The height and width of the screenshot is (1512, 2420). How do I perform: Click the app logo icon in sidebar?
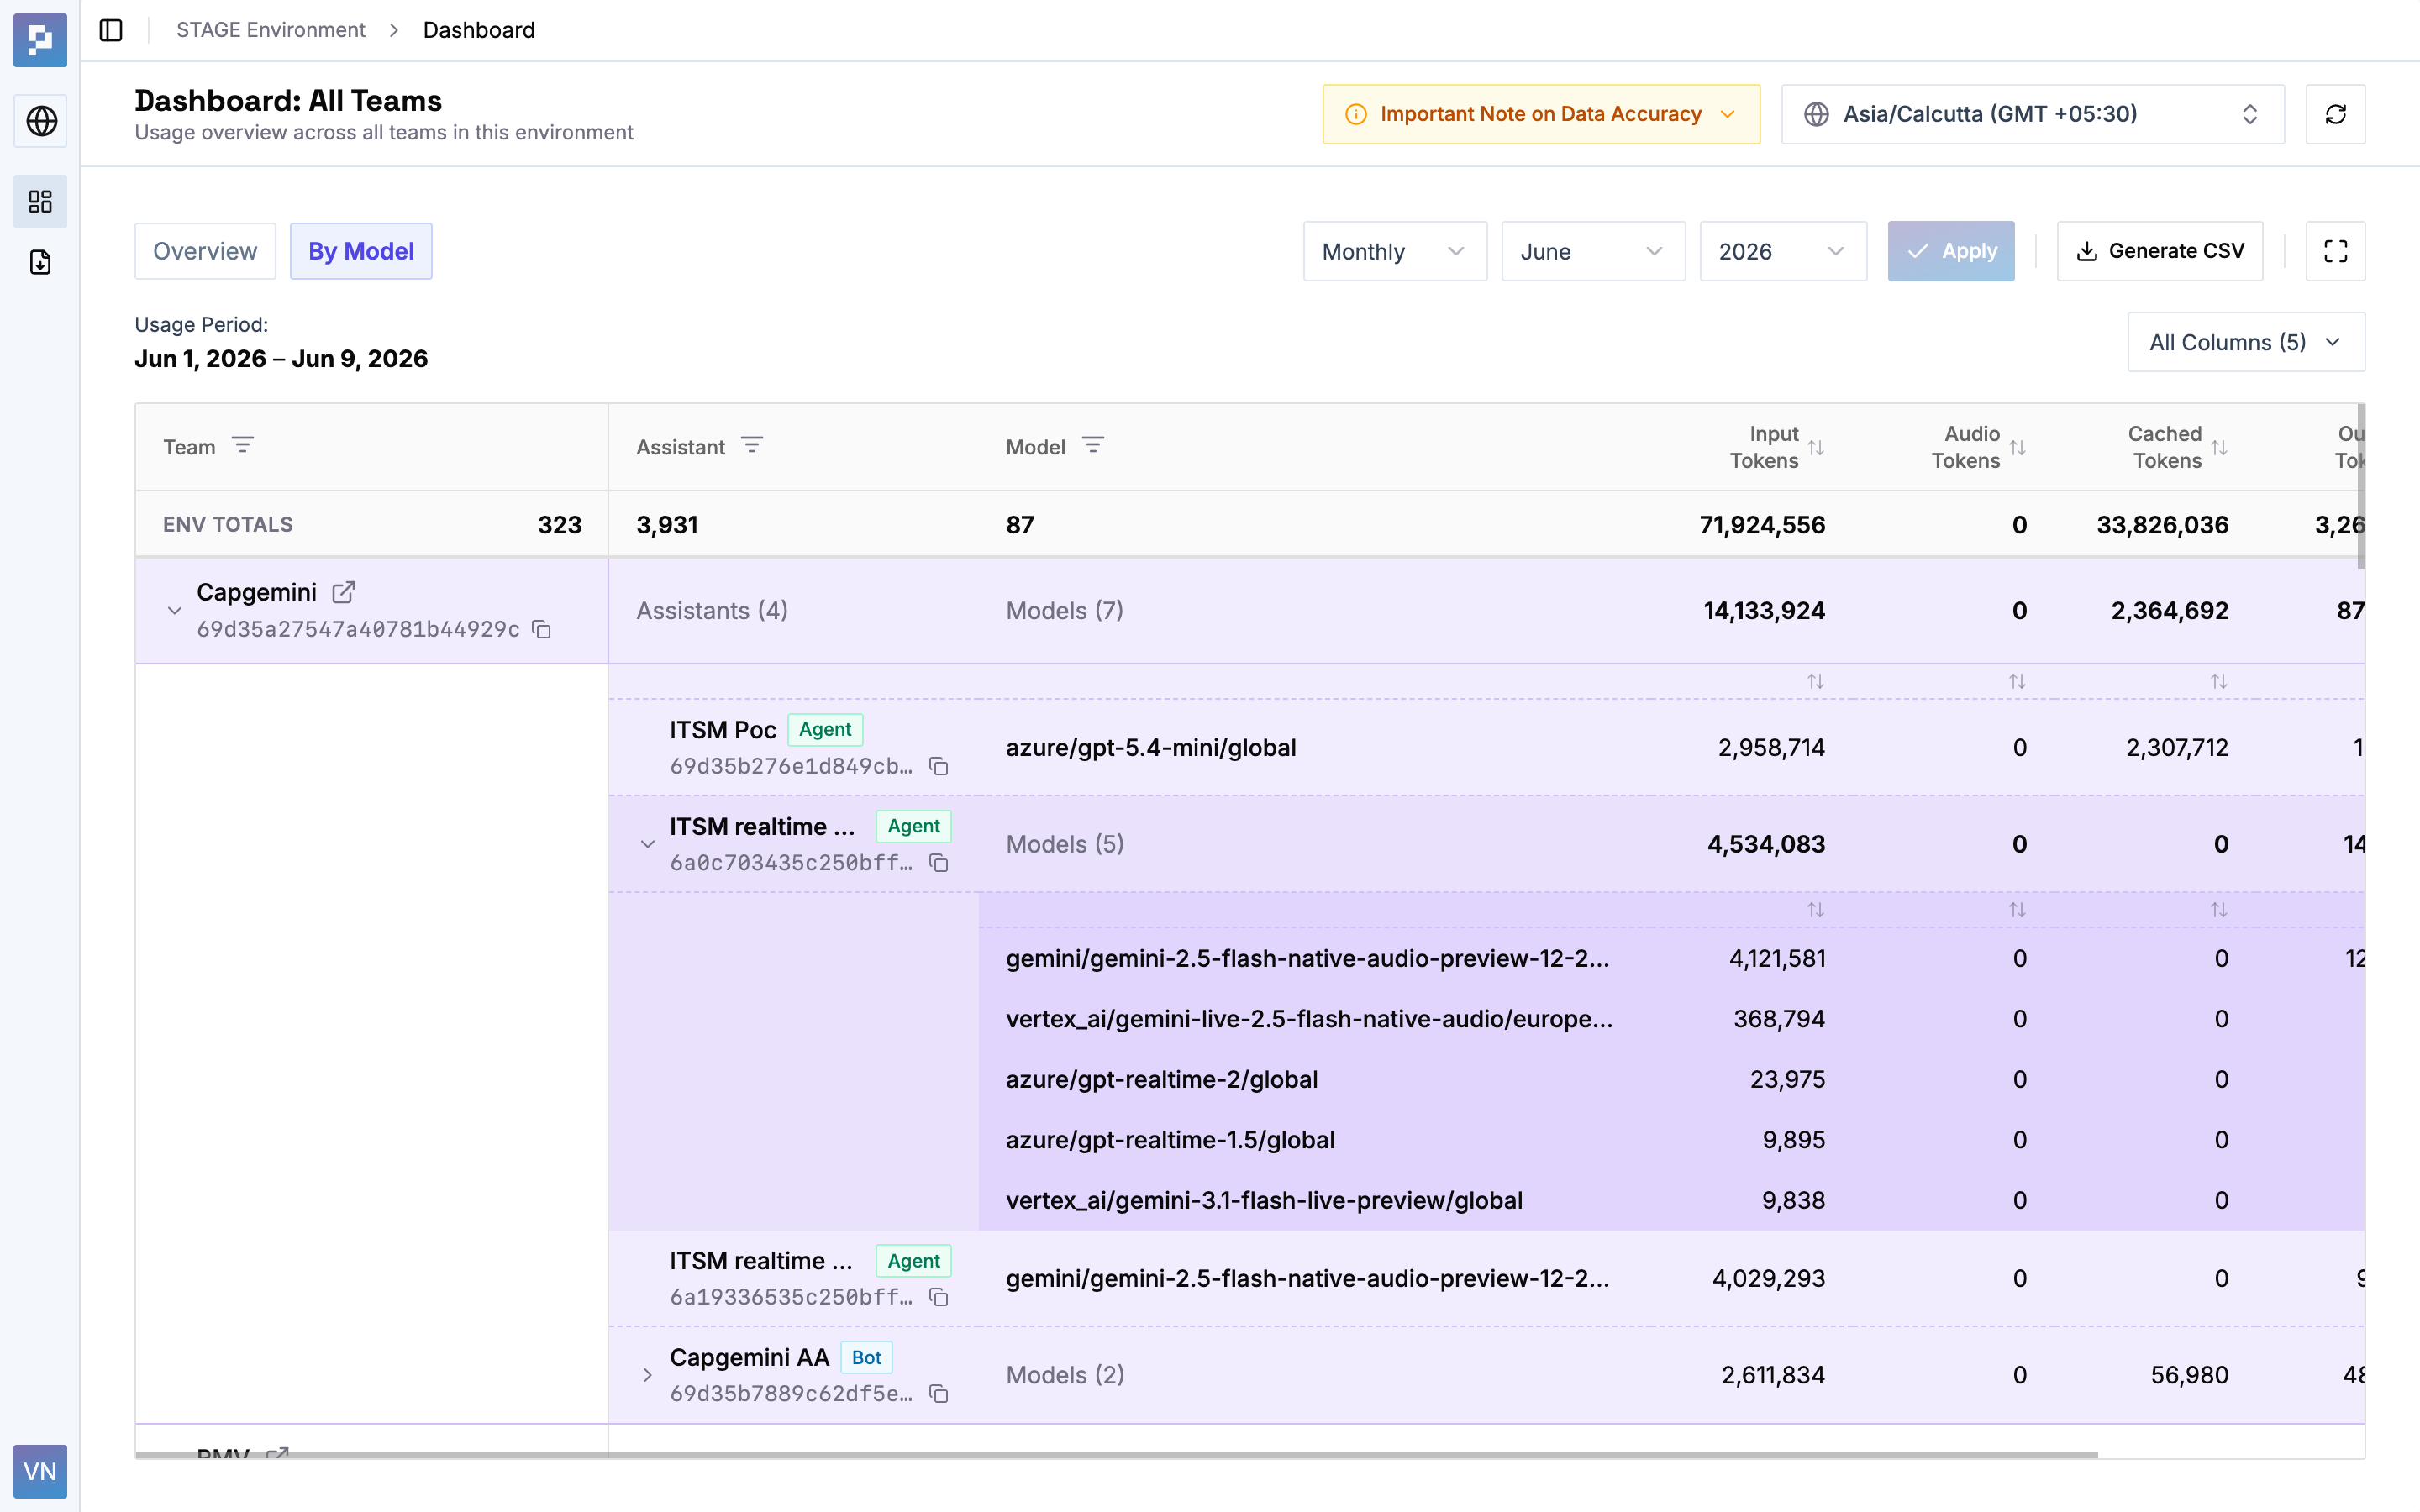tap(40, 40)
